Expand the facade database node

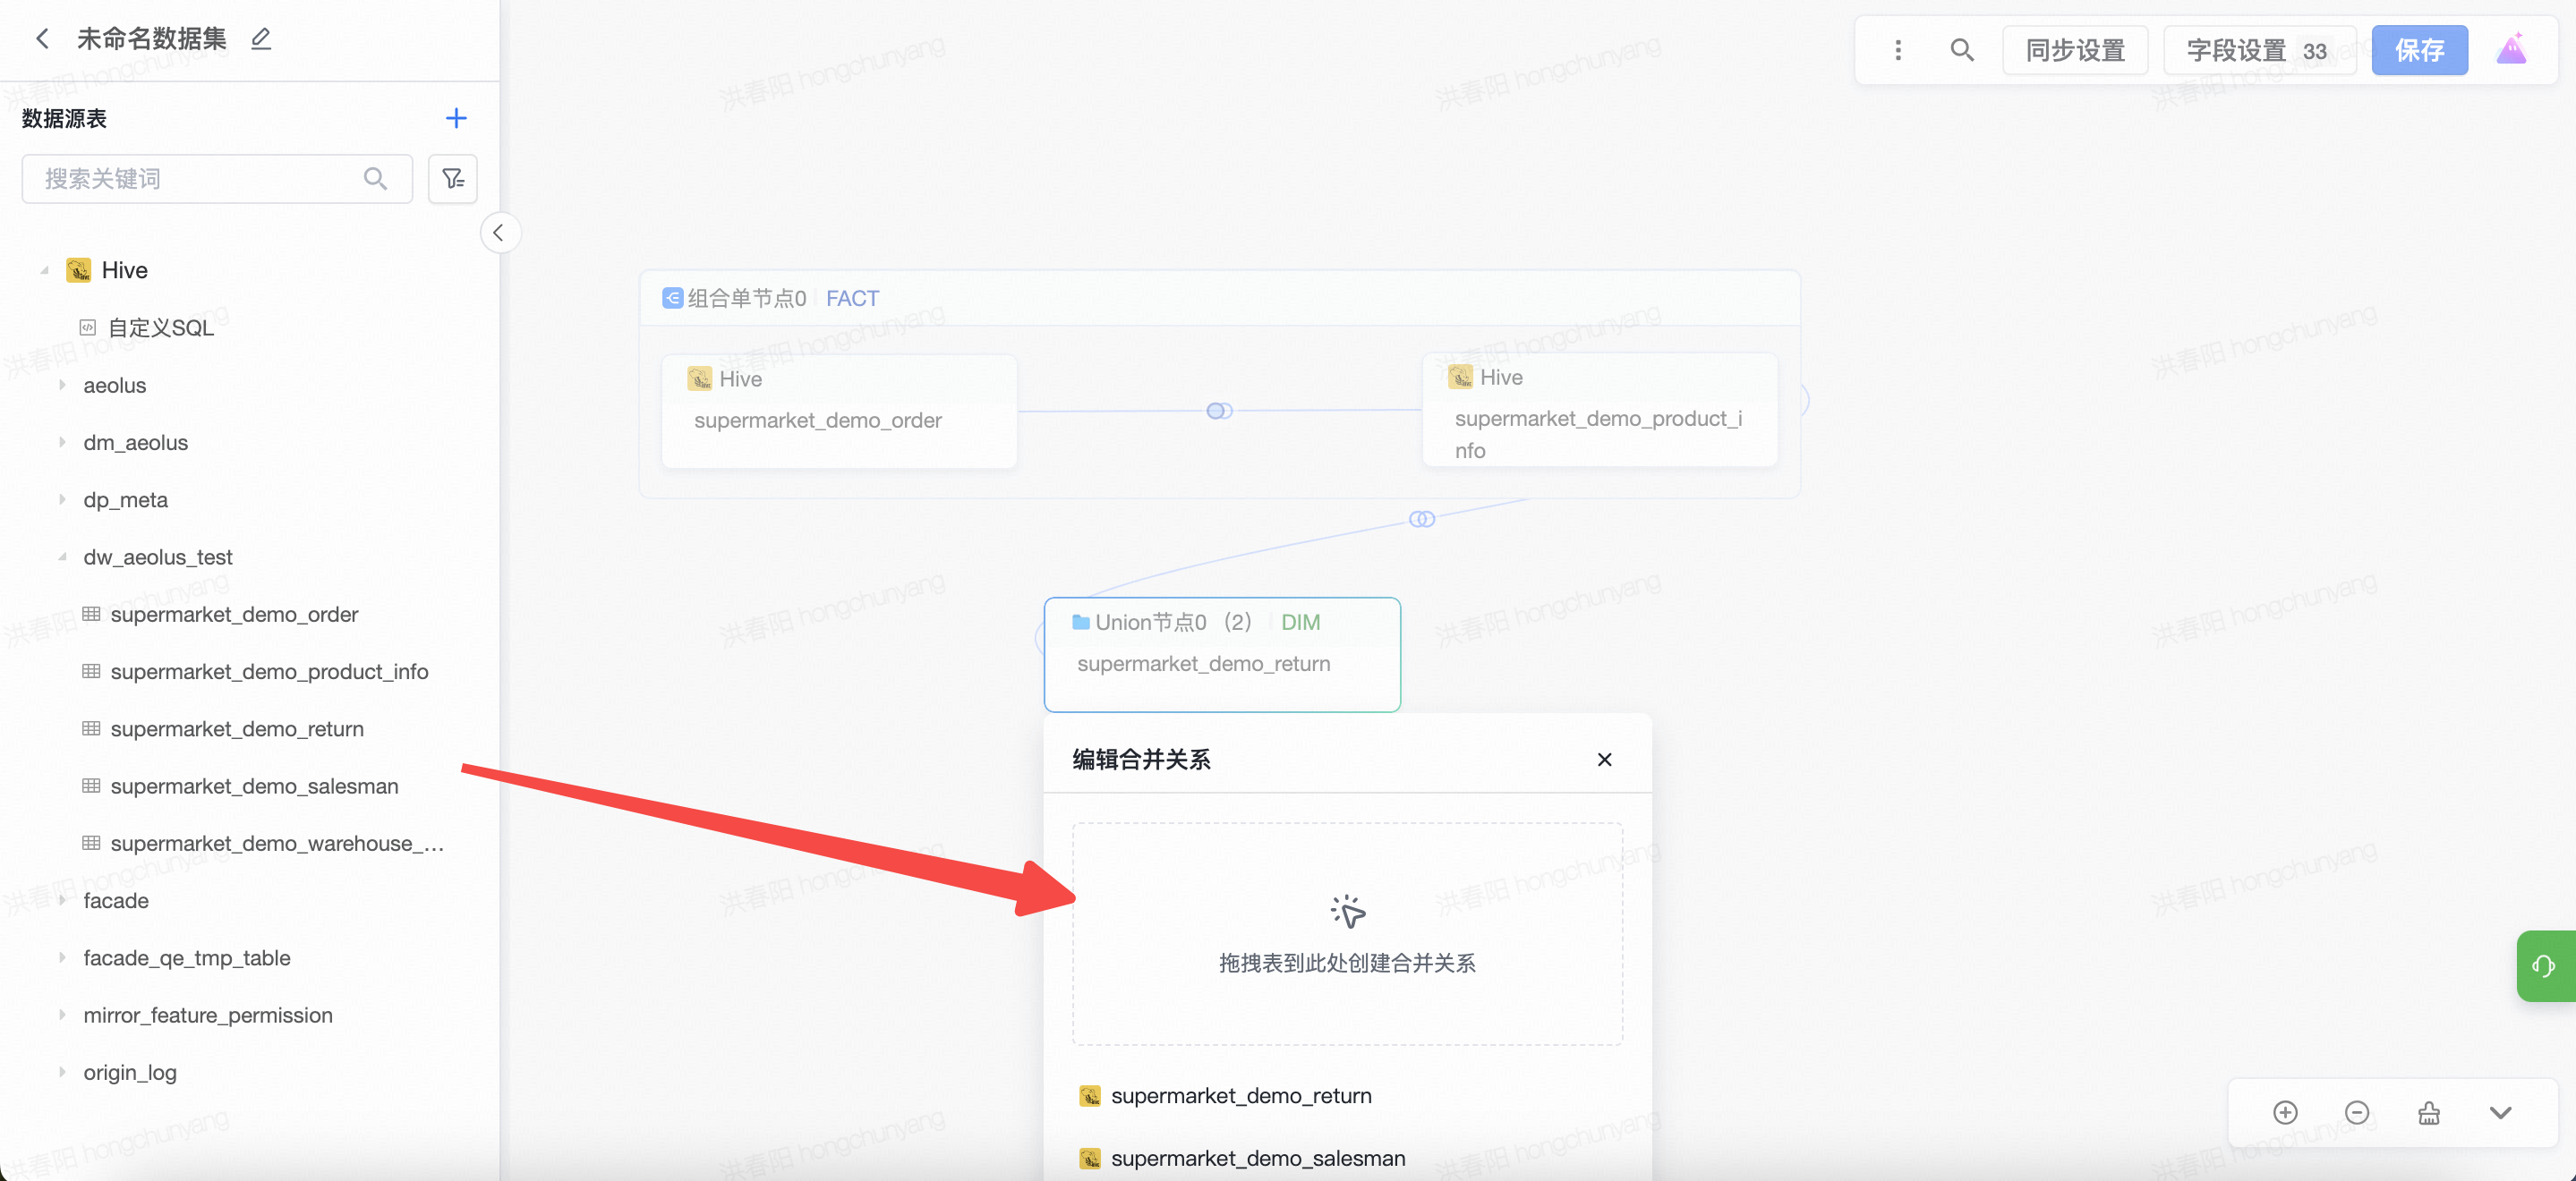62,900
